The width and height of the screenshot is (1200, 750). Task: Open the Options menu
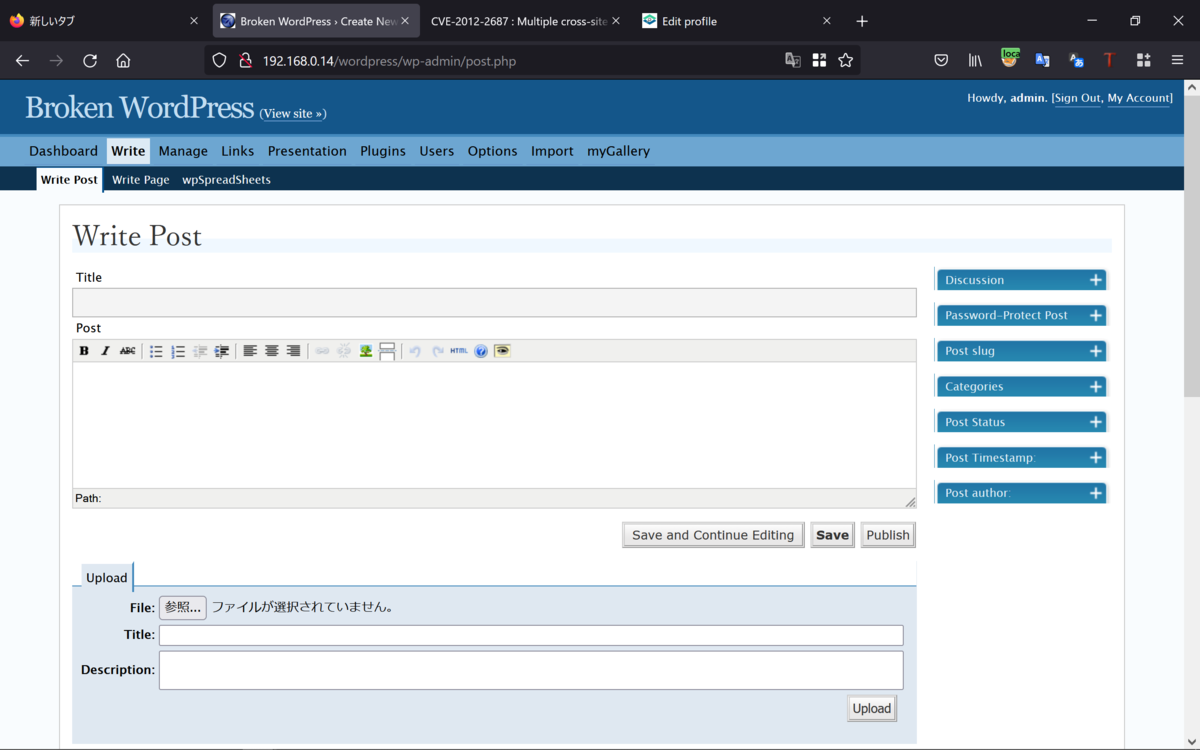point(492,151)
